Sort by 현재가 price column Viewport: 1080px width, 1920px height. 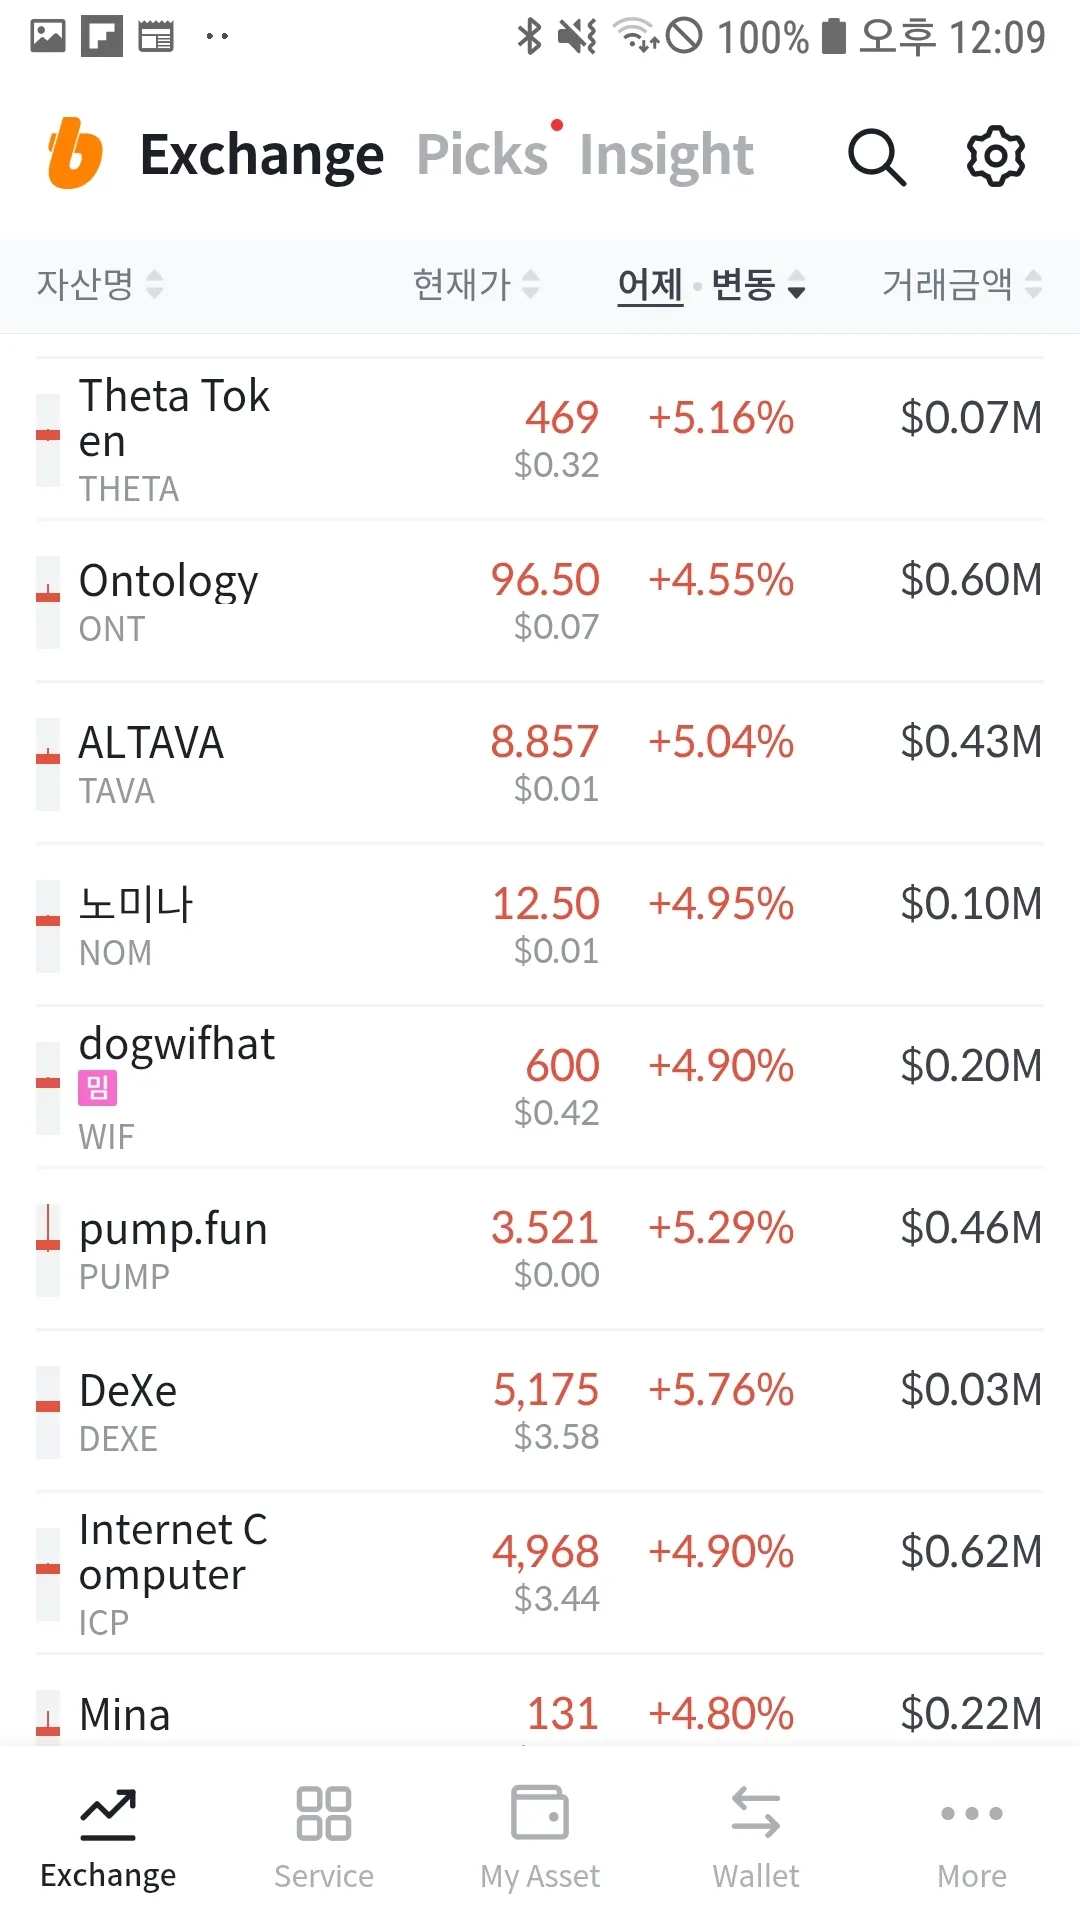tap(476, 285)
